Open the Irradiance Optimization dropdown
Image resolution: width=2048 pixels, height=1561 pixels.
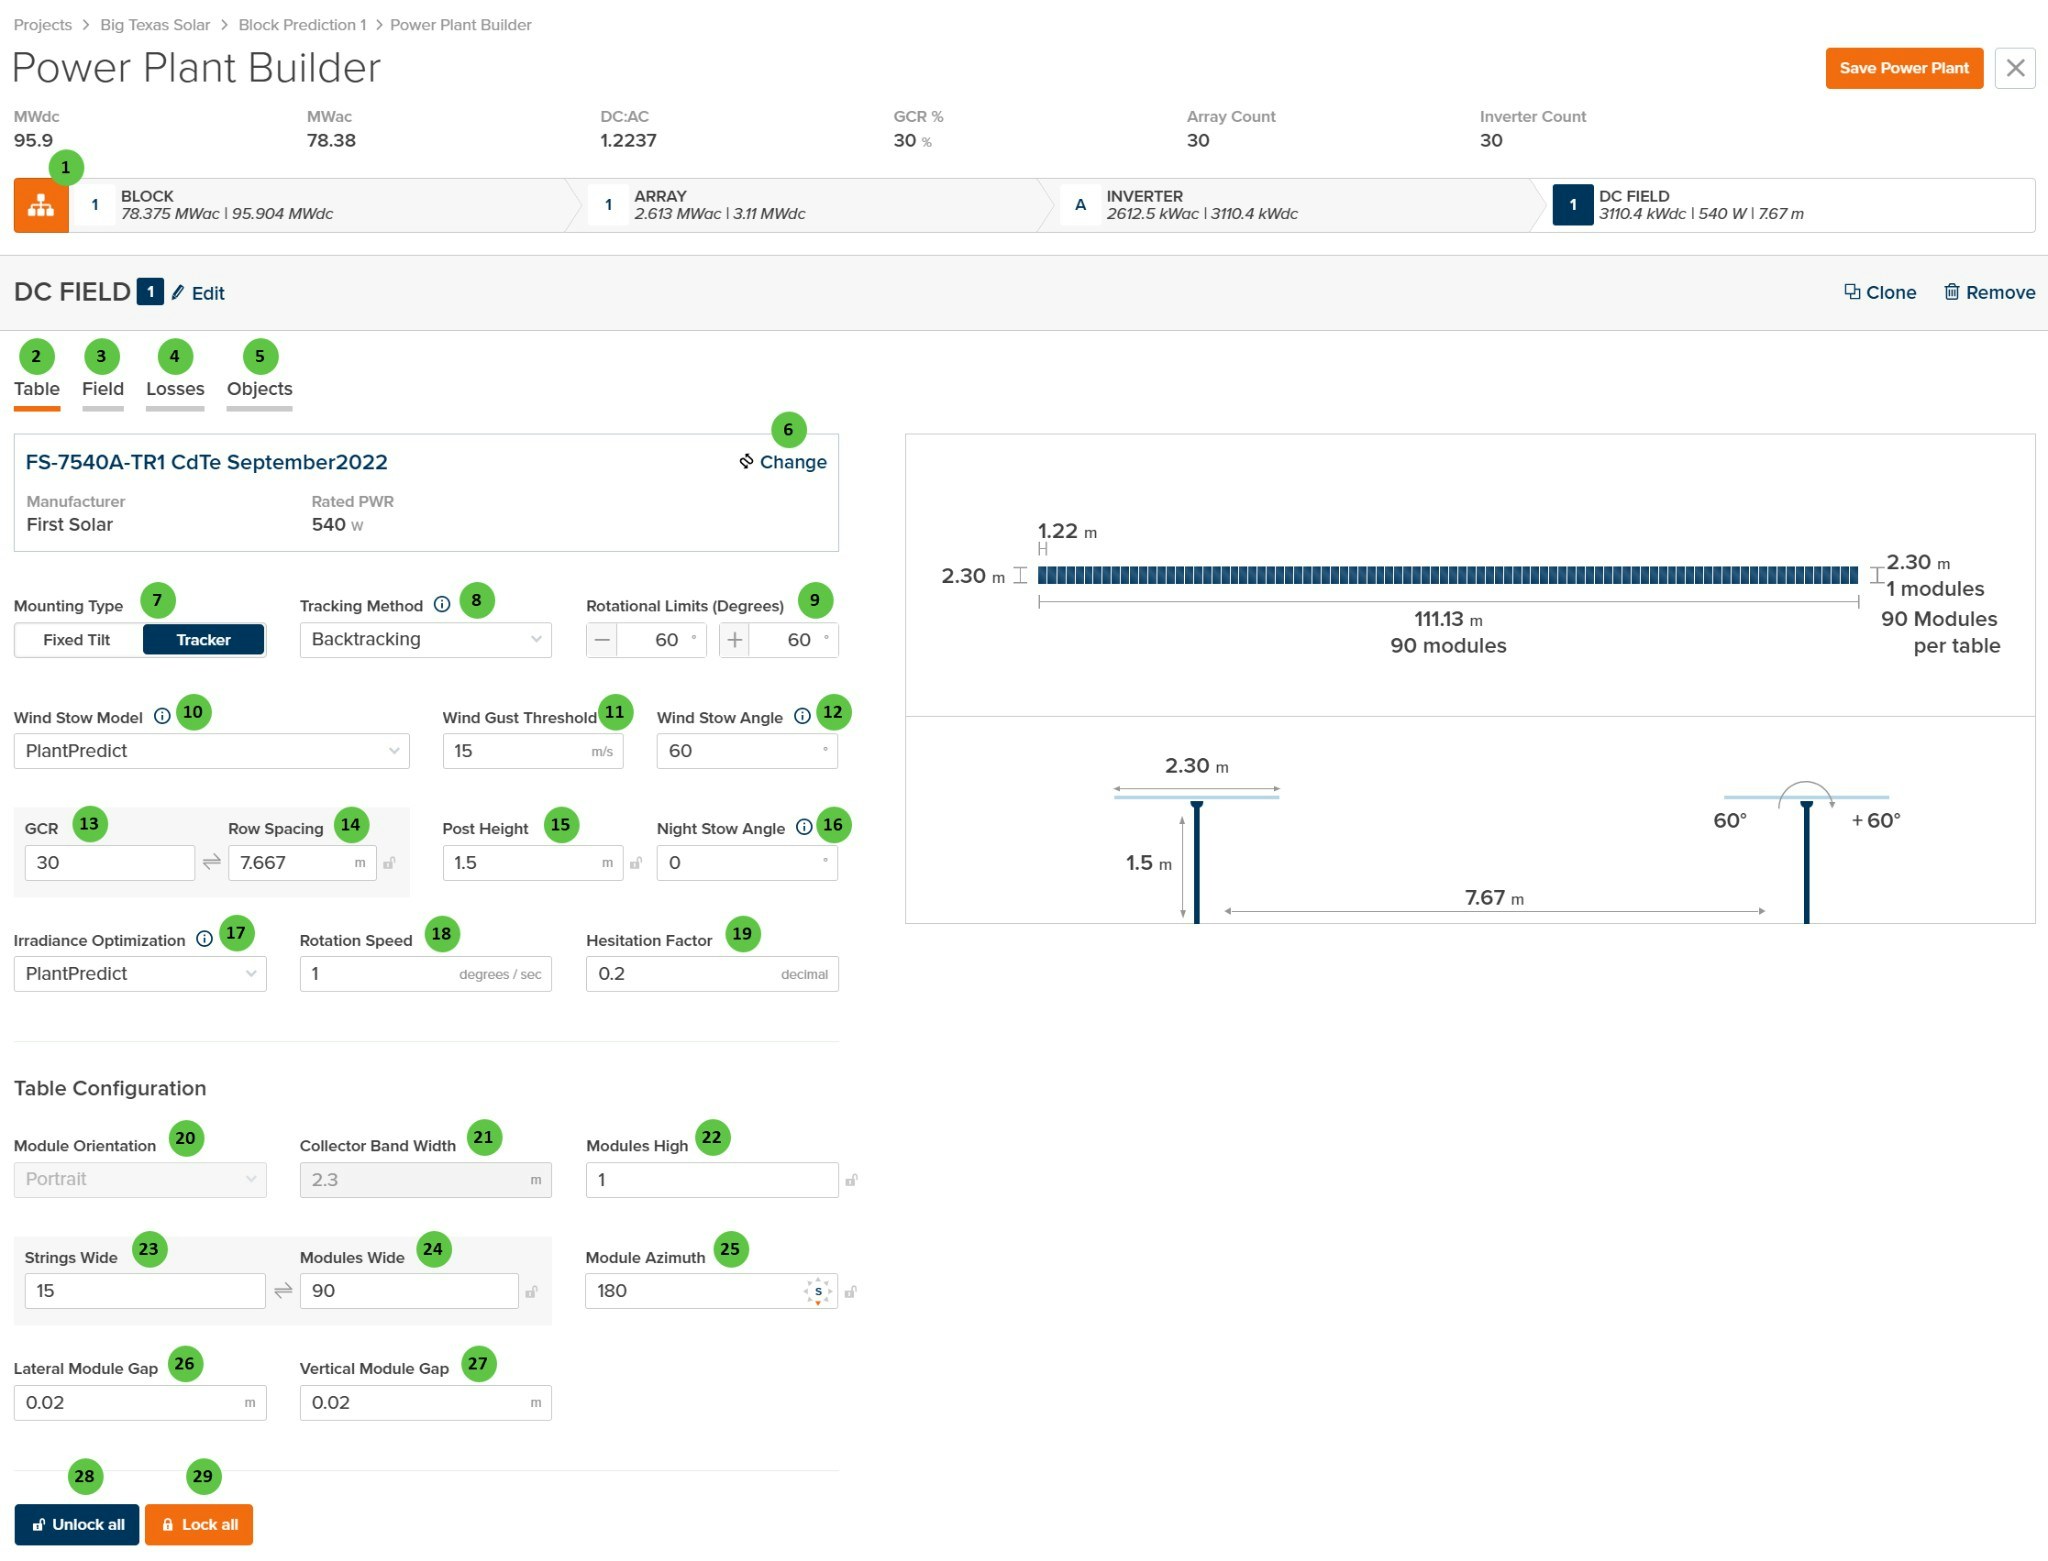[x=140, y=974]
